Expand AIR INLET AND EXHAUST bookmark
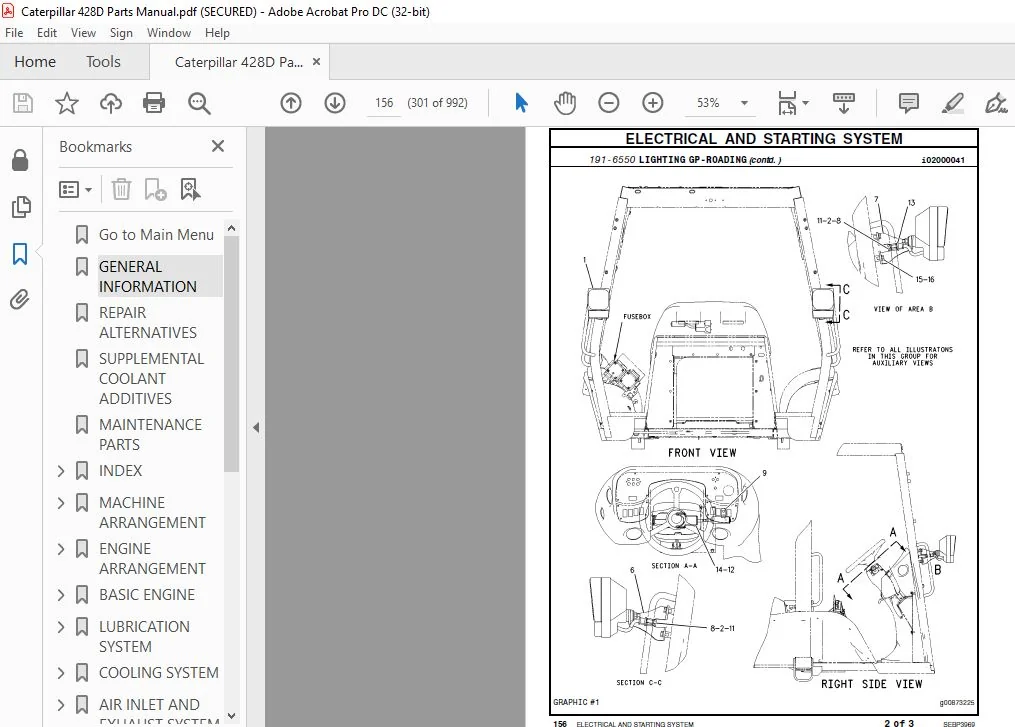Viewport: 1015px width, 727px height. click(x=61, y=705)
